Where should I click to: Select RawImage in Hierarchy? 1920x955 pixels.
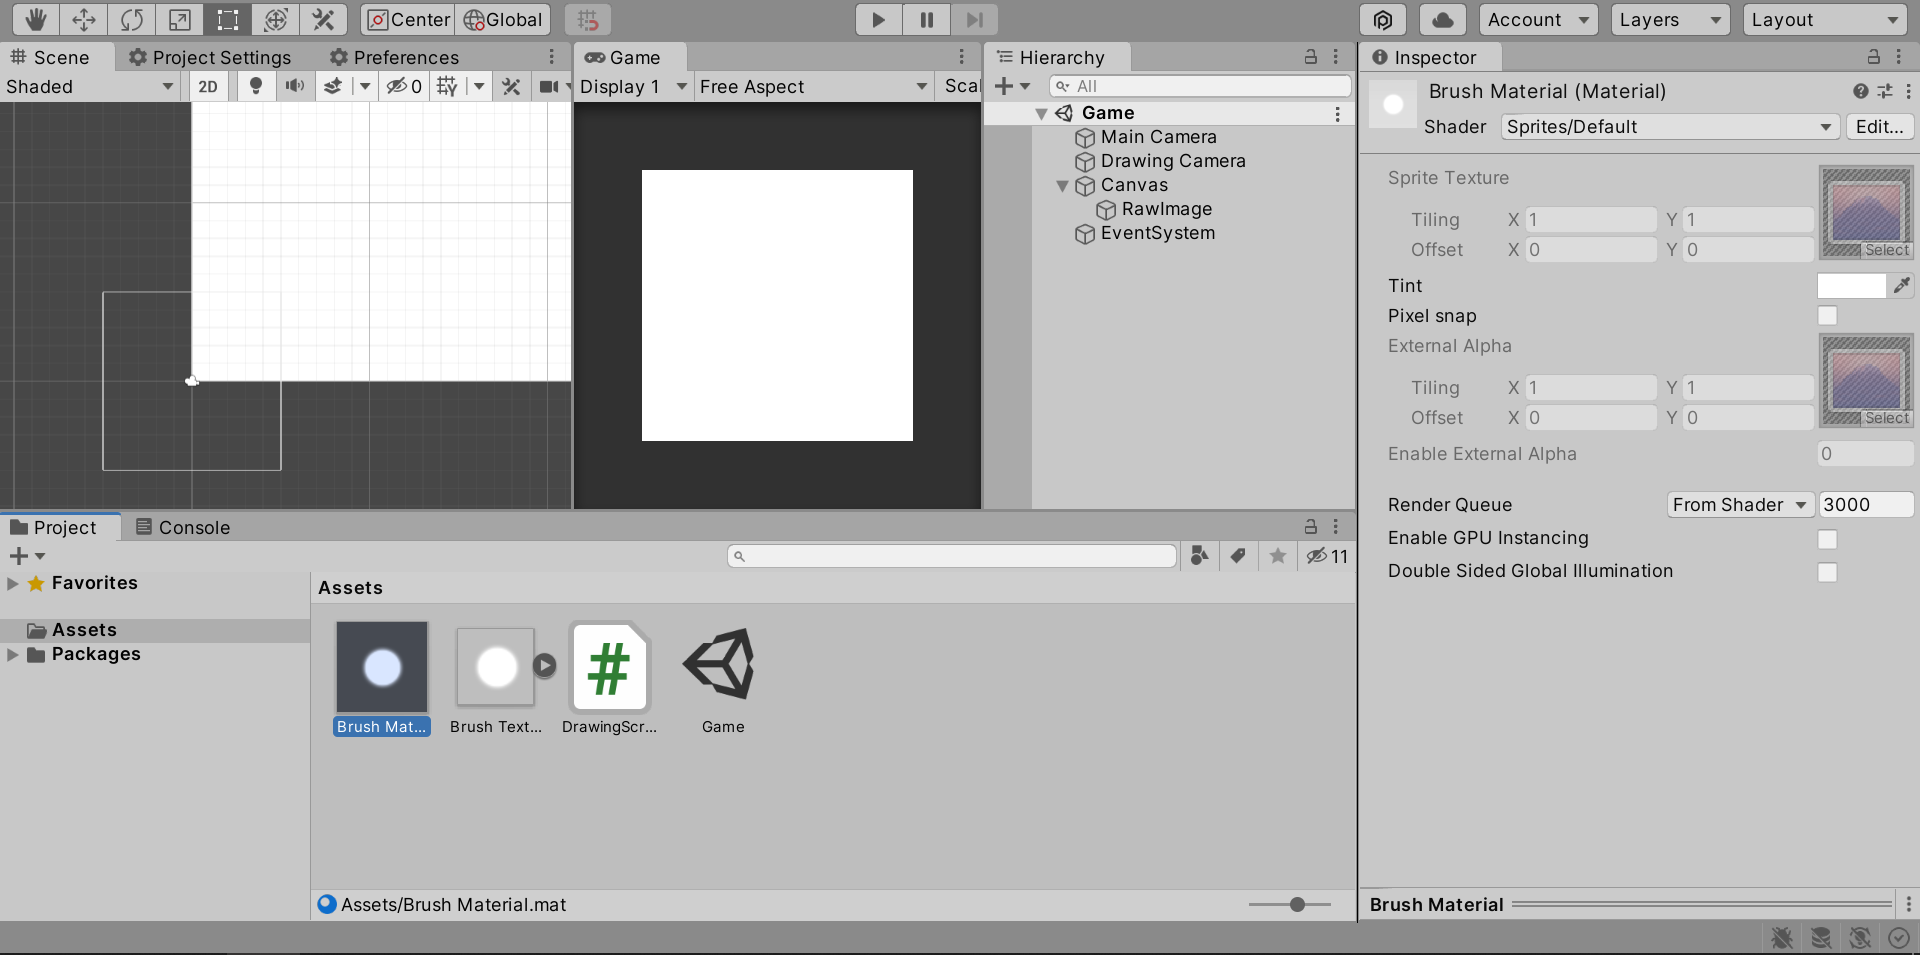click(1166, 209)
